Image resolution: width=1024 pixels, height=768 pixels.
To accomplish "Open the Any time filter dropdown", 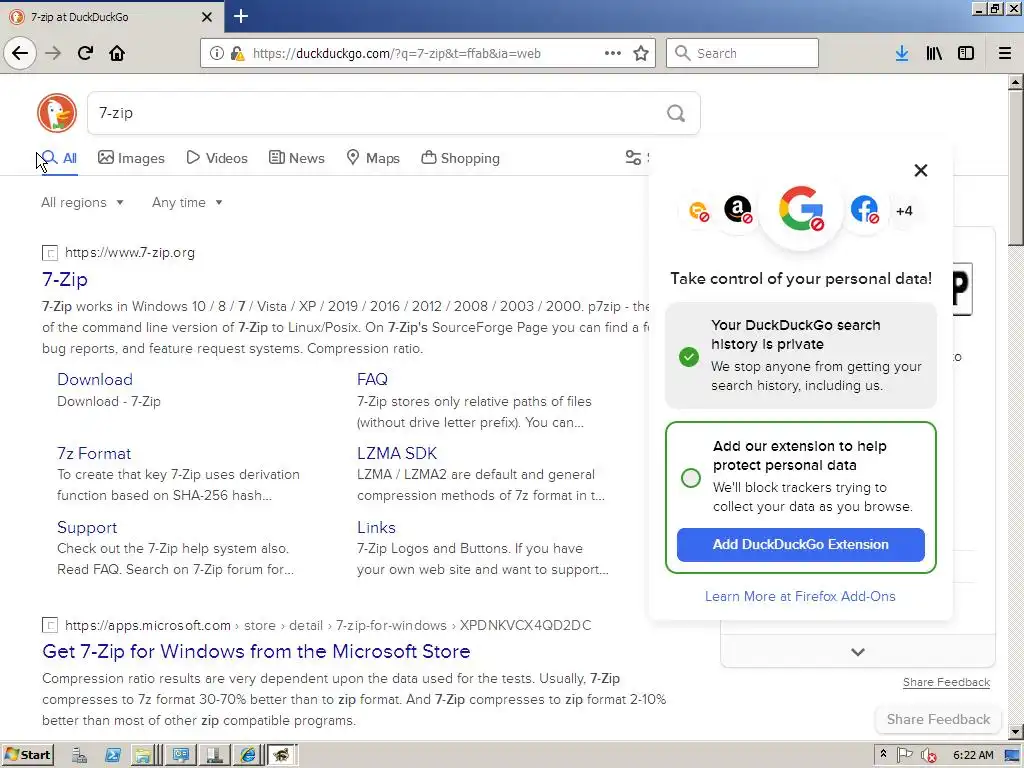I will coord(187,202).
